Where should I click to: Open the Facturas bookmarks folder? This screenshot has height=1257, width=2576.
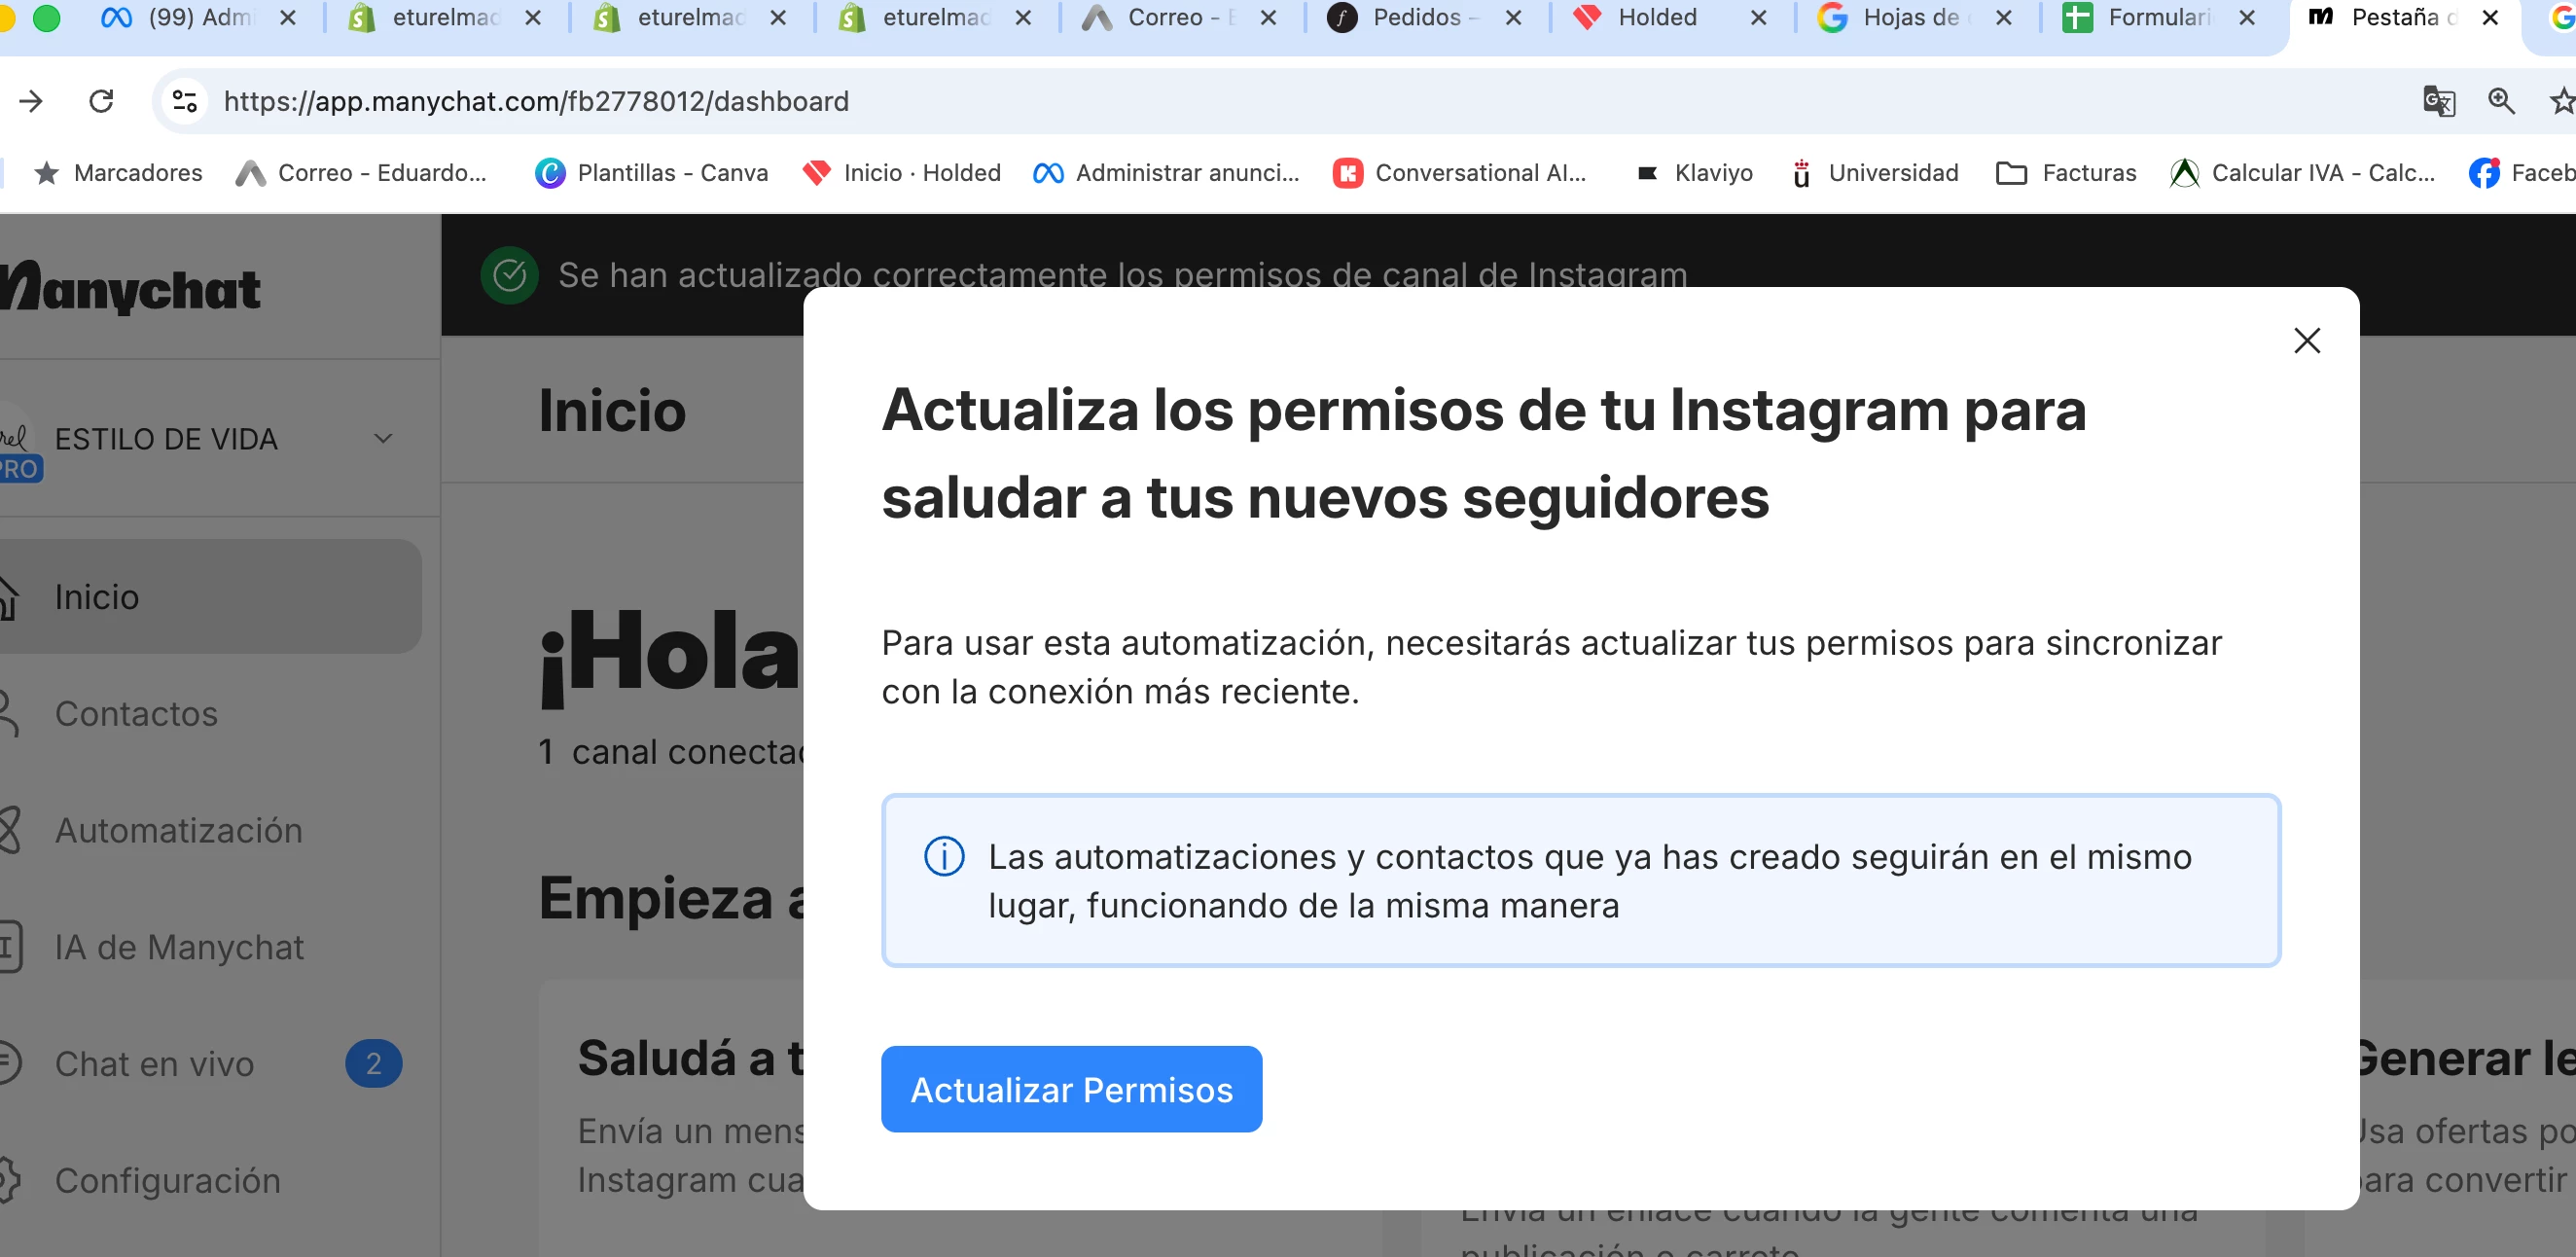pyautogui.click(x=2066, y=173)
